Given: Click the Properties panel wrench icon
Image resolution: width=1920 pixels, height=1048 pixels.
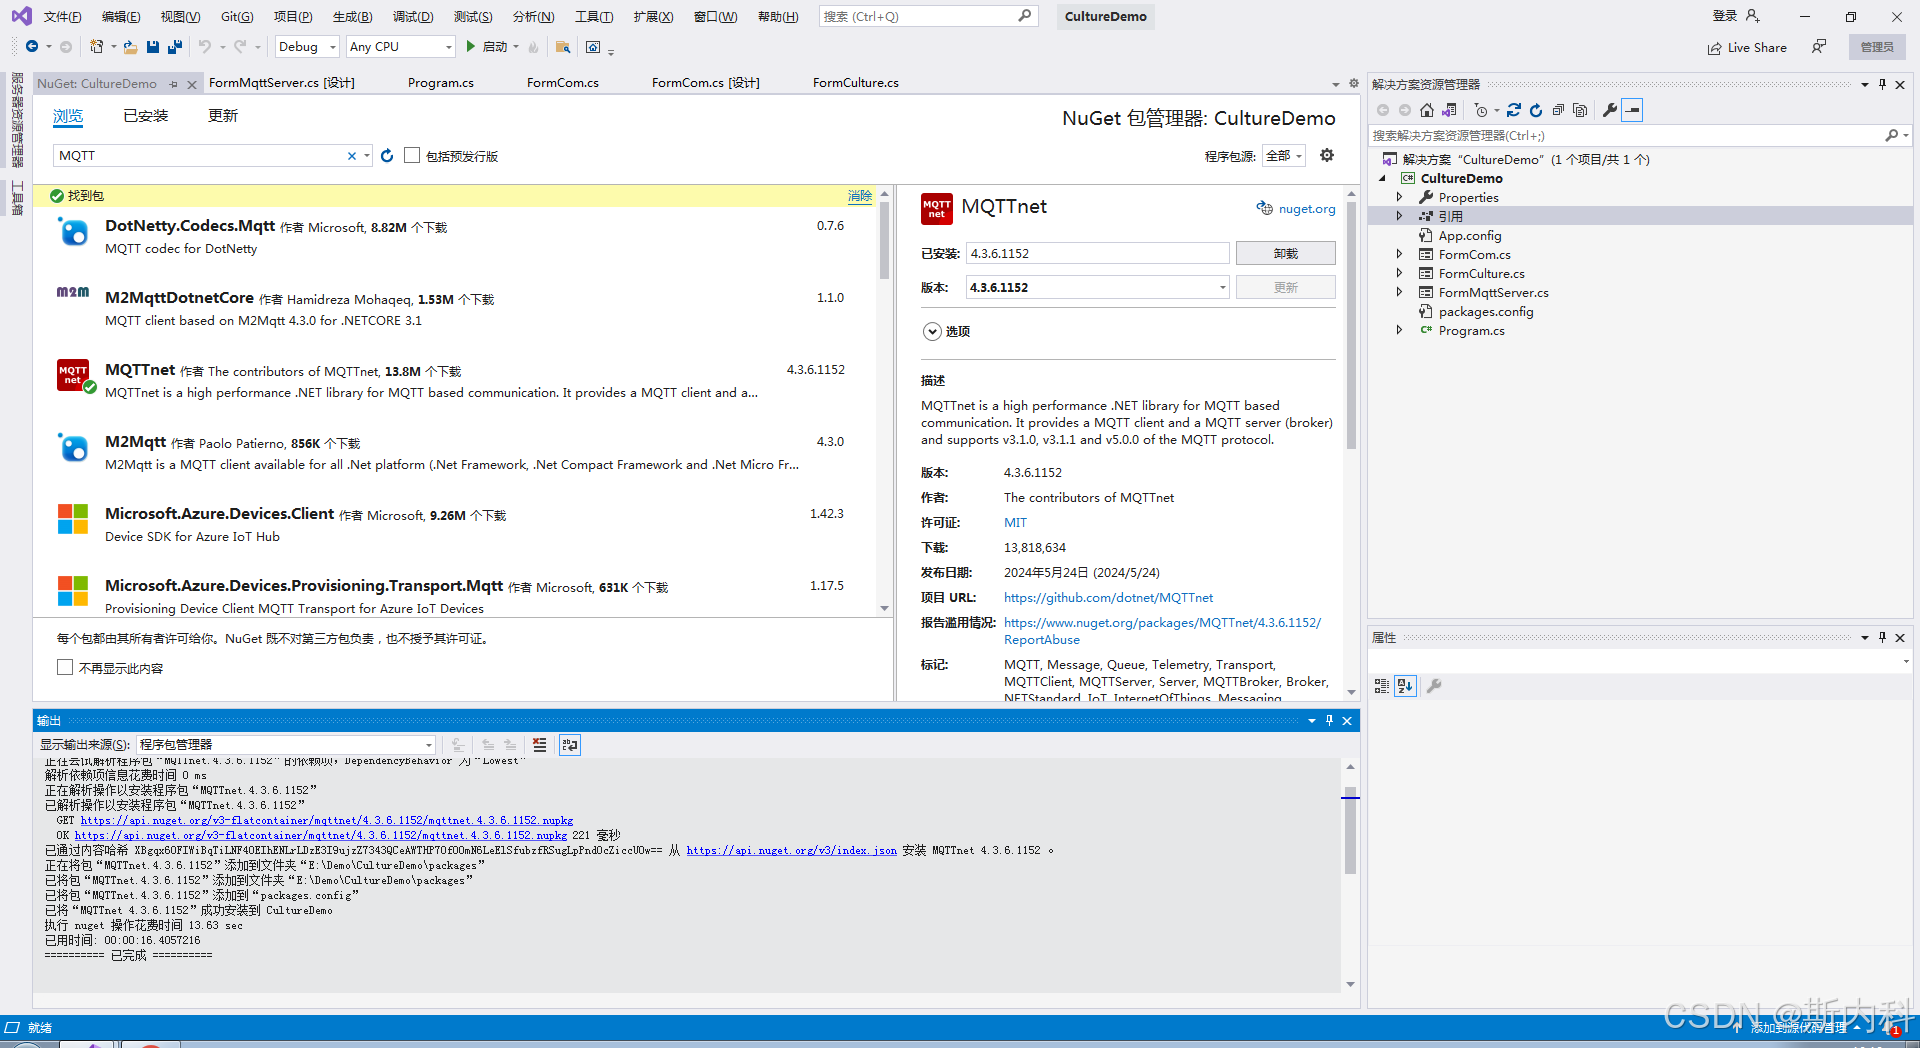Looking at the screenshot, I should coord(1434,686).
